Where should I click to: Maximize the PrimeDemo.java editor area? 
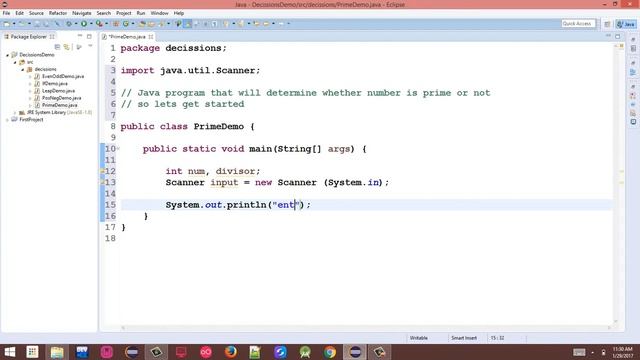(x=618, y=36)
